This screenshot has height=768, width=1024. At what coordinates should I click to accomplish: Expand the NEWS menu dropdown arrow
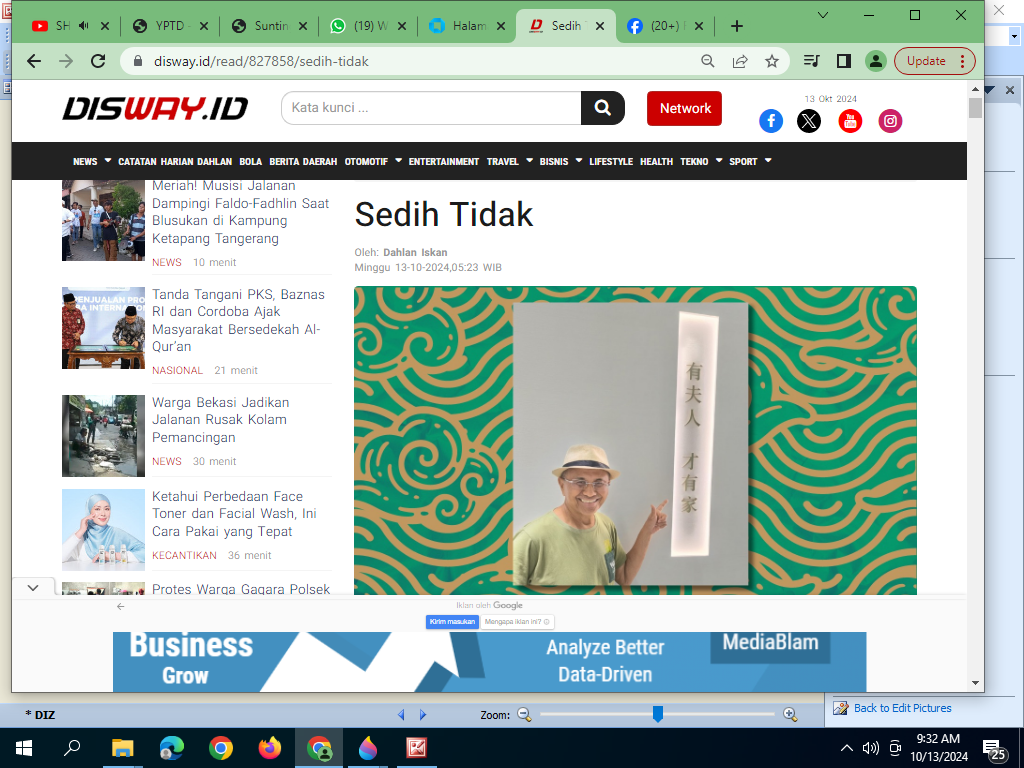107,160
